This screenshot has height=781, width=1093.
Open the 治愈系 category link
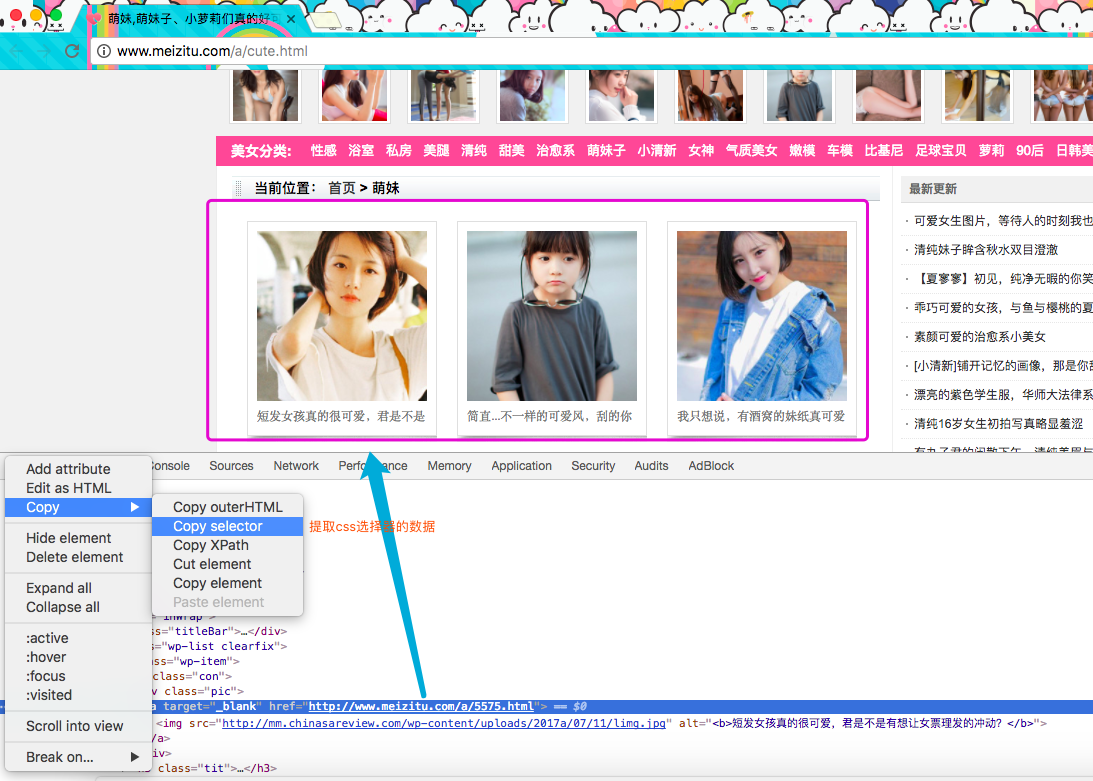(556, 151)
